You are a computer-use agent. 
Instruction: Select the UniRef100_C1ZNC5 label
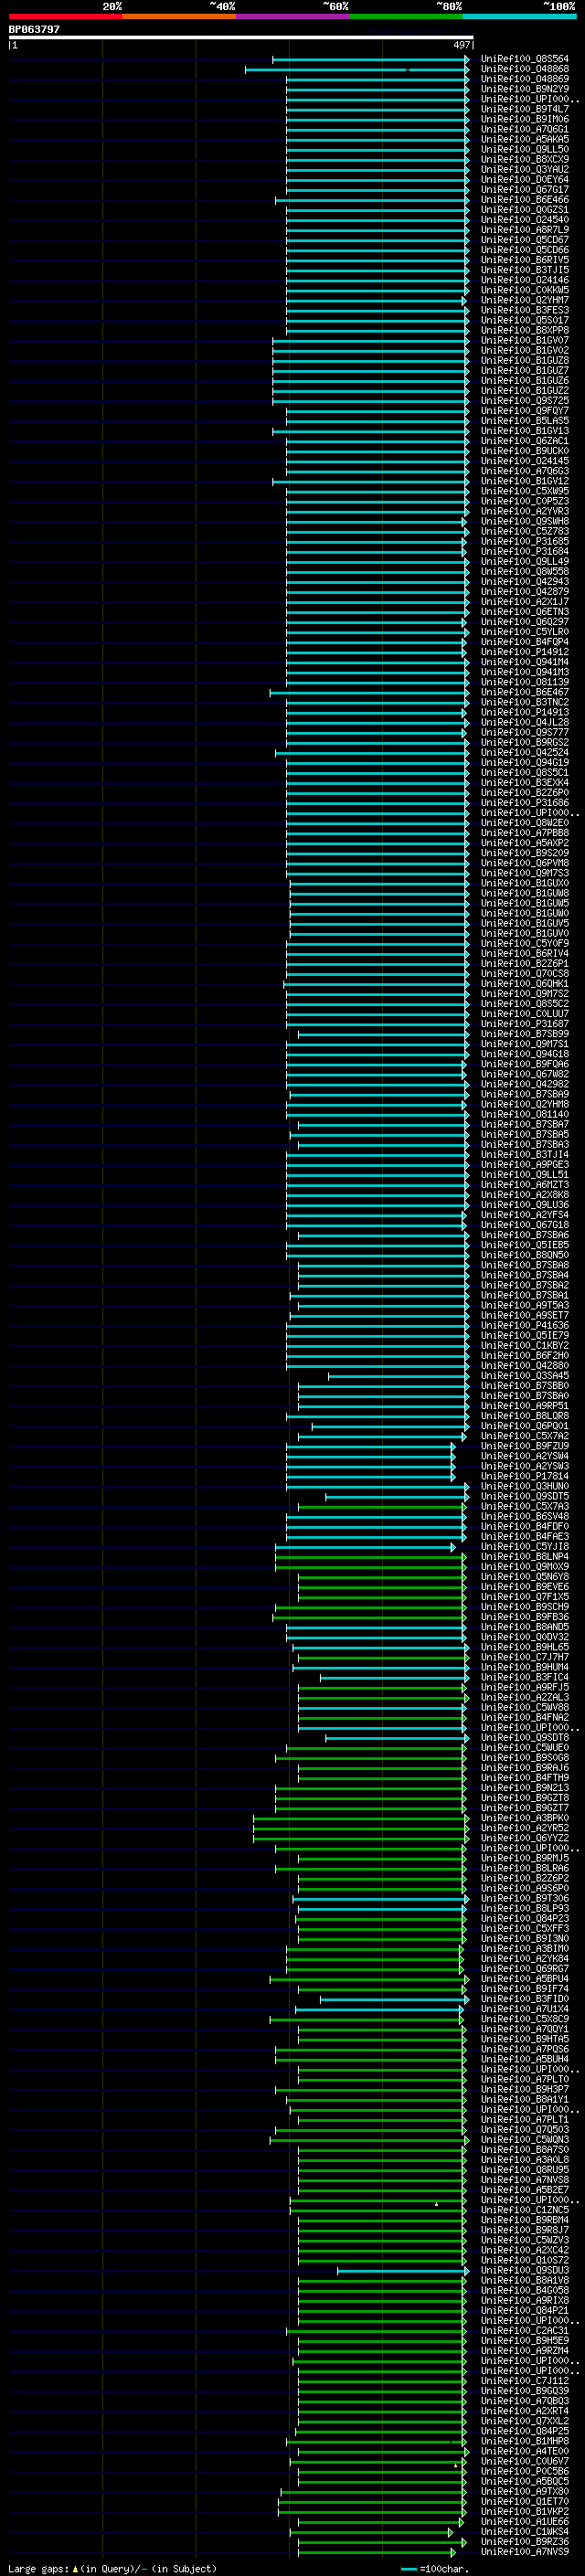[x=525, y=2210]
